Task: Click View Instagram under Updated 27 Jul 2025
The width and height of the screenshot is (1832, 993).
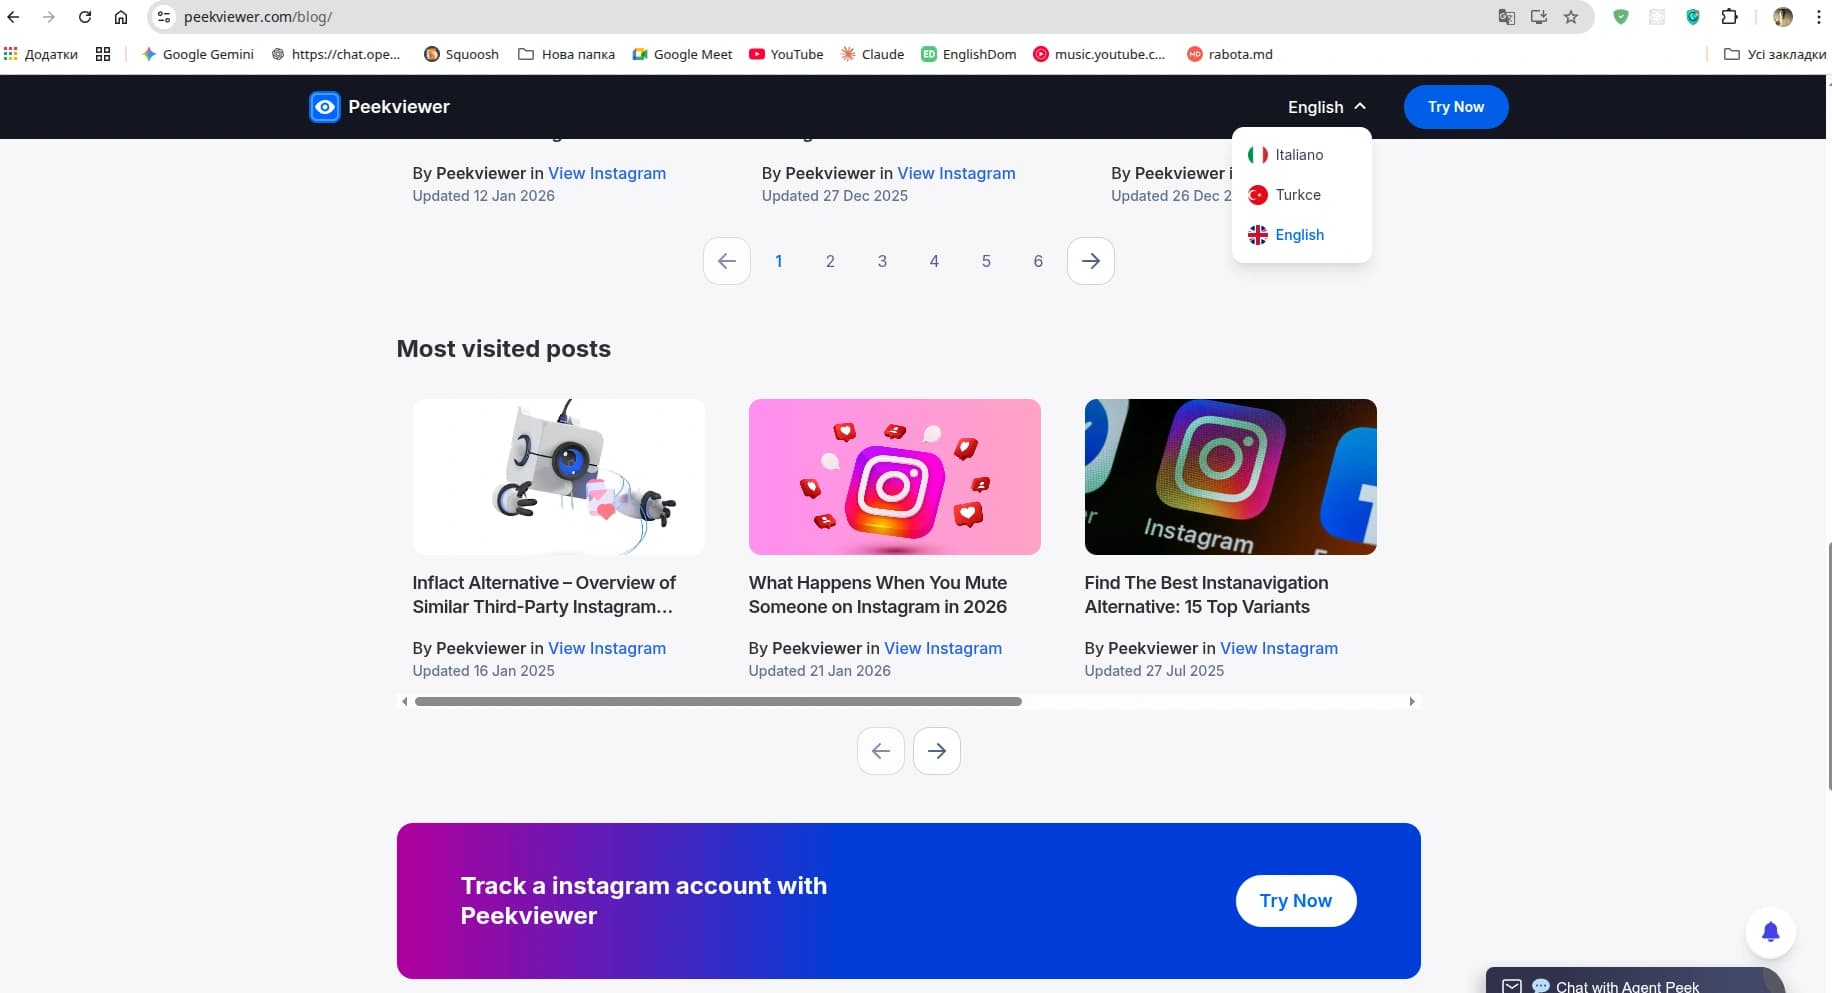Action: point(1279,648)
